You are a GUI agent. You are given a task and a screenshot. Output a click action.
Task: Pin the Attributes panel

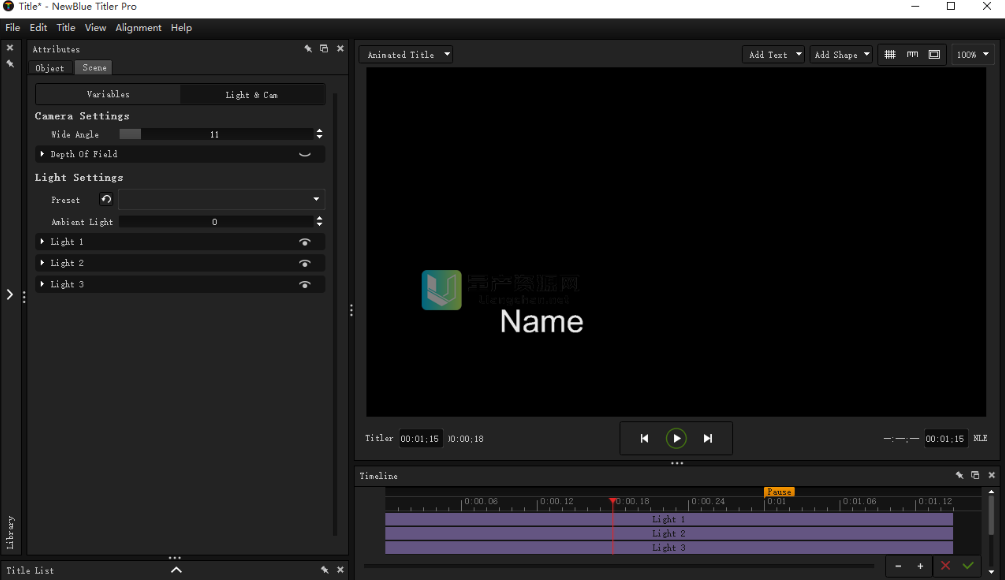308,49
